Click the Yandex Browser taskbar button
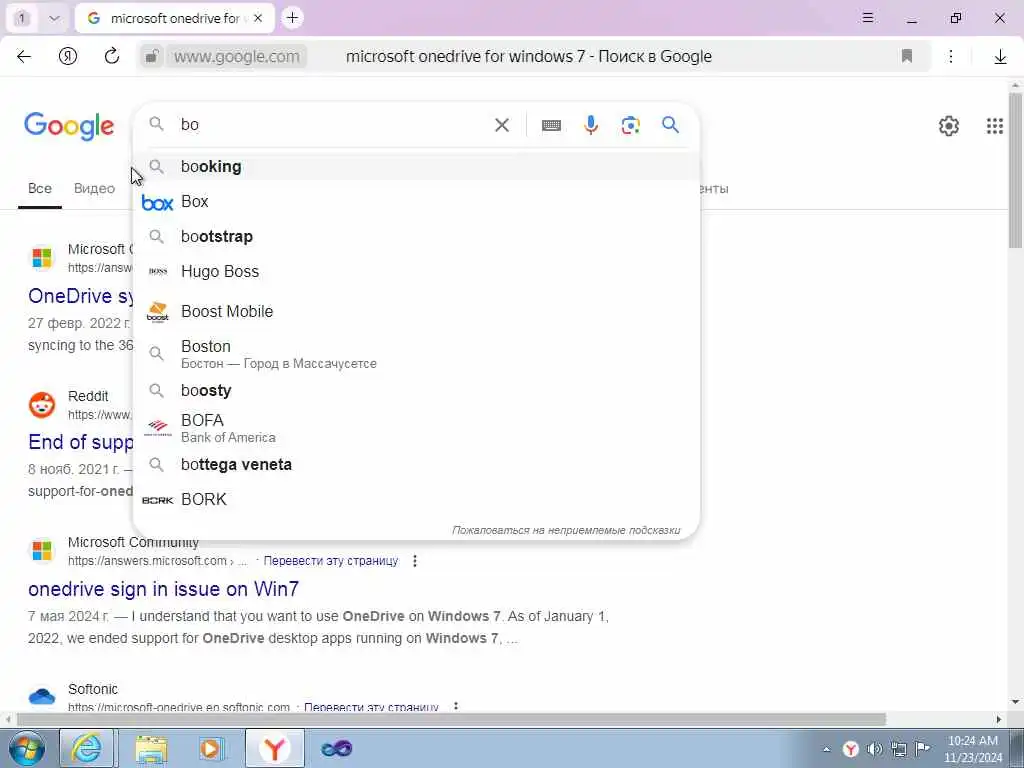The image size is (1024, 768). coord(274,748)
